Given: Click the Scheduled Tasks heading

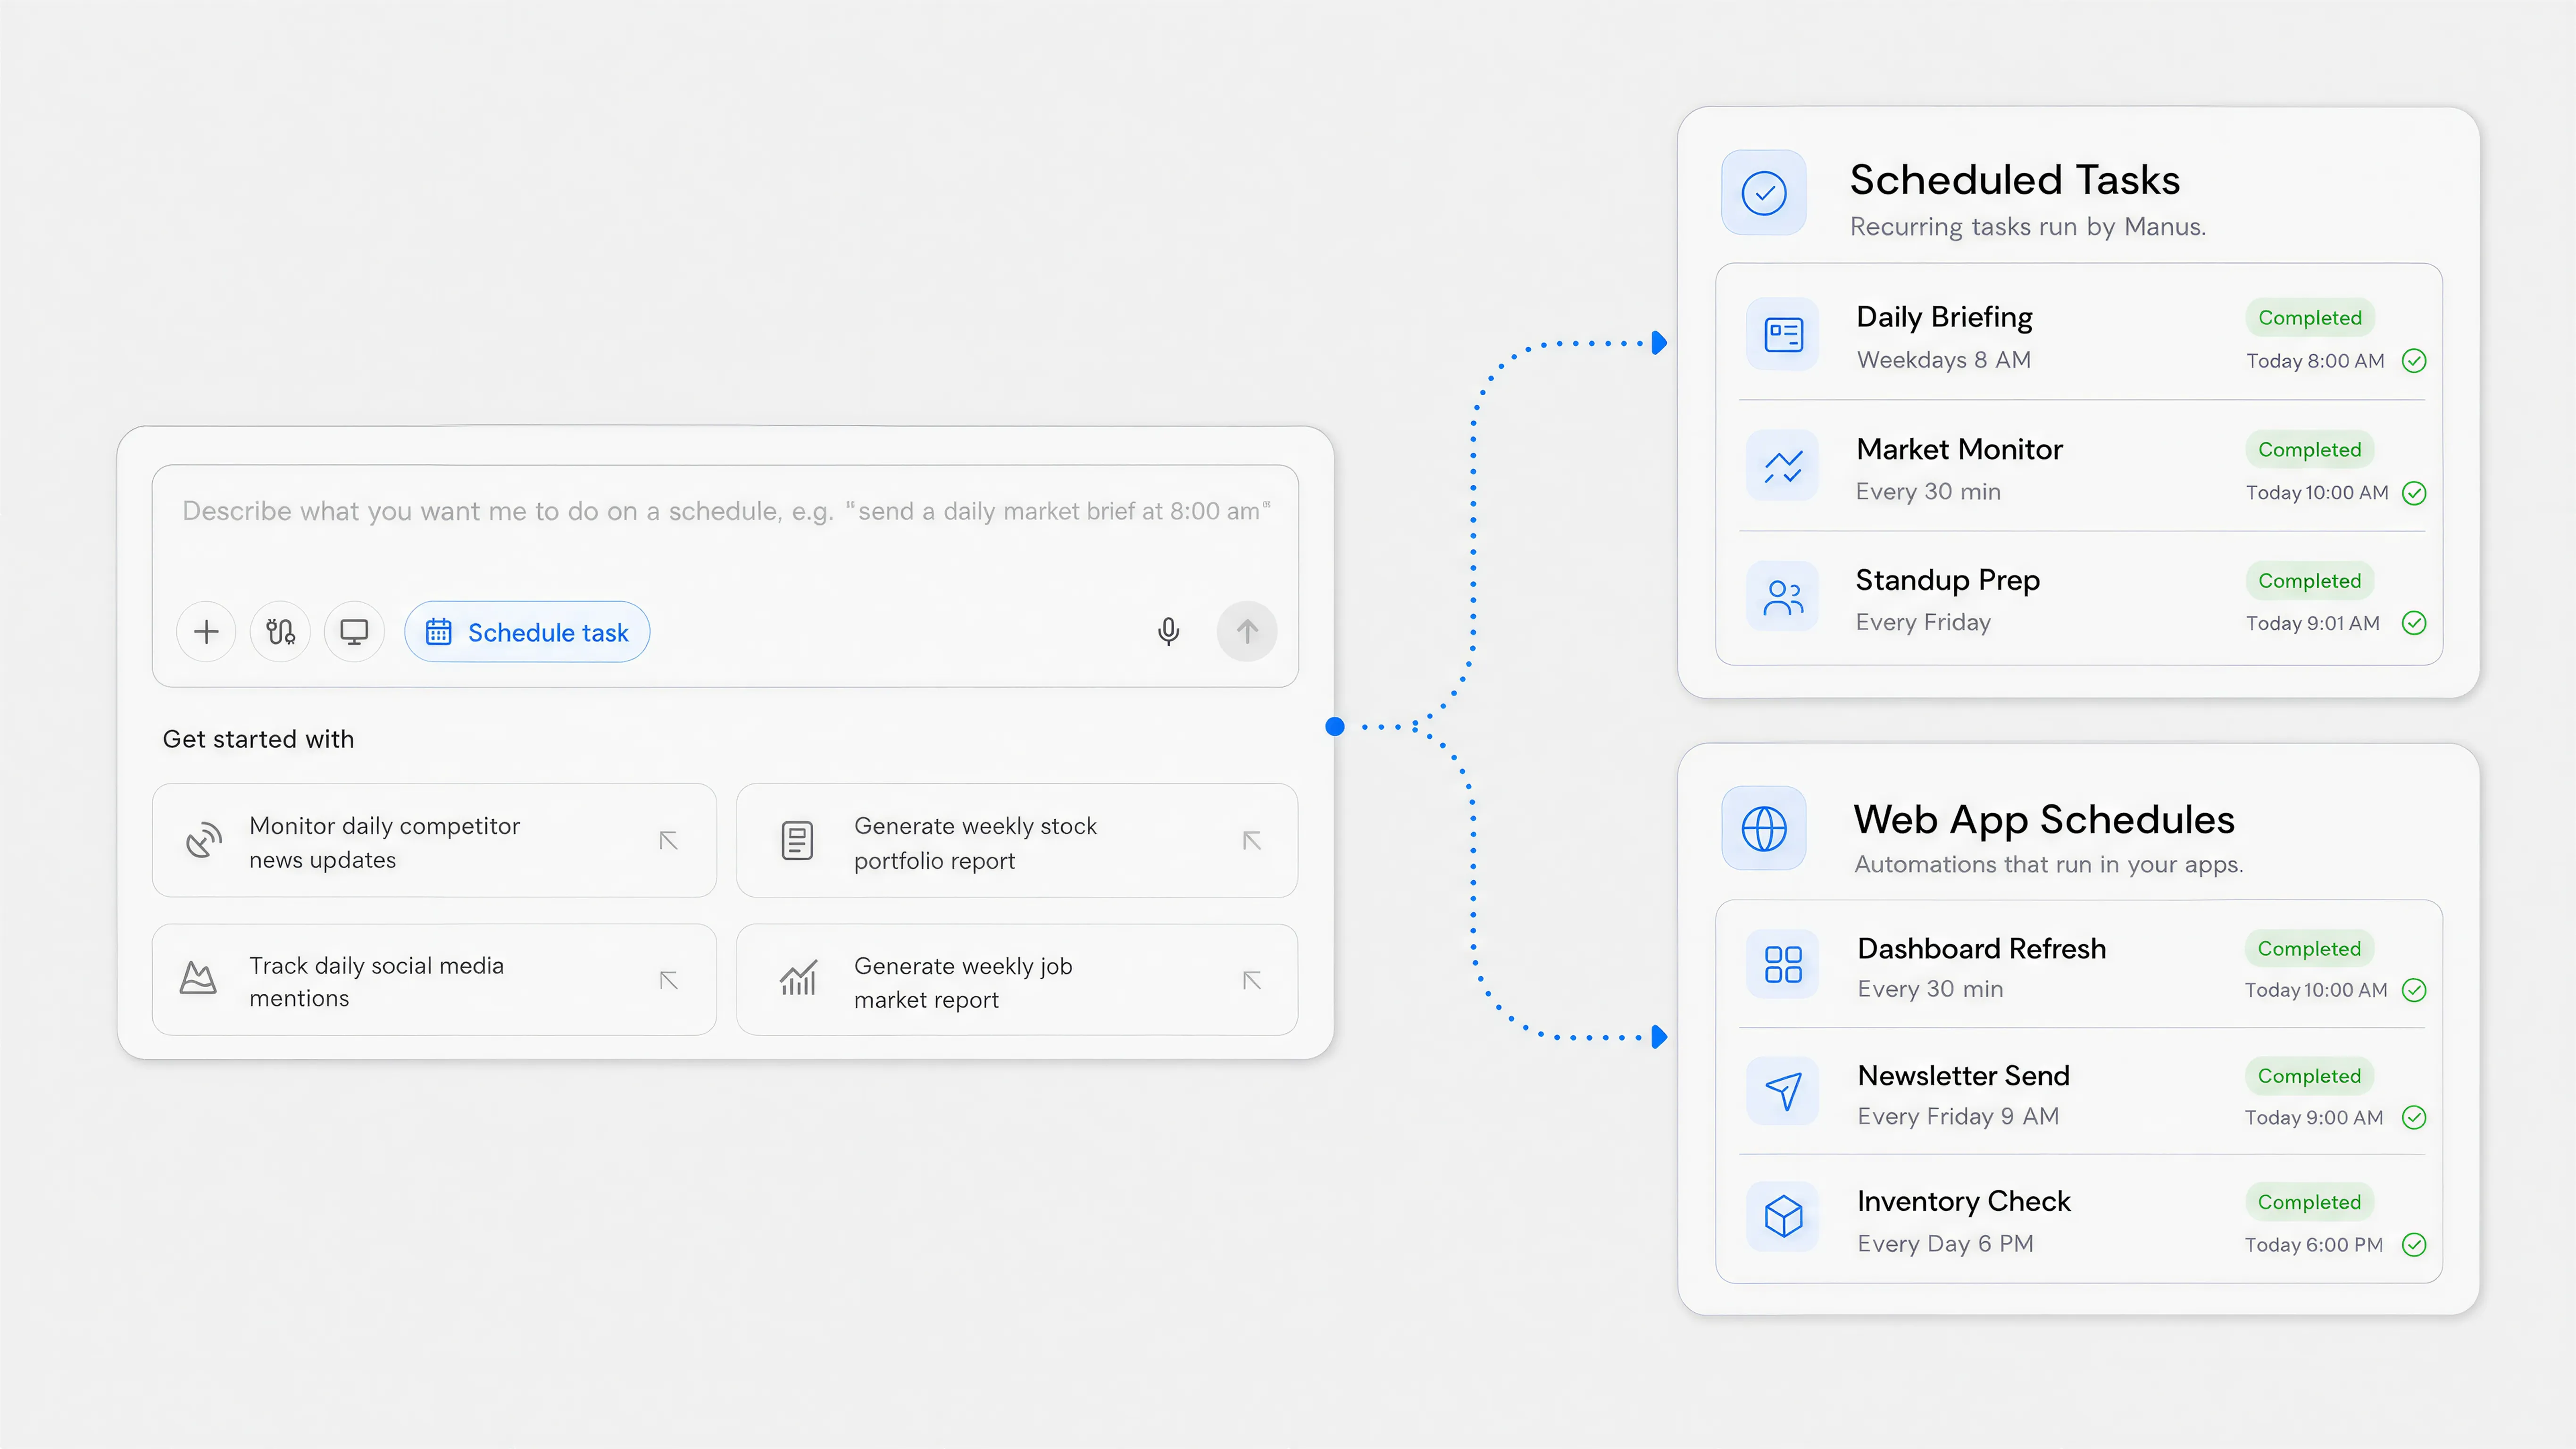Looking at the screenshot, I should click(x=2015, y=180).
